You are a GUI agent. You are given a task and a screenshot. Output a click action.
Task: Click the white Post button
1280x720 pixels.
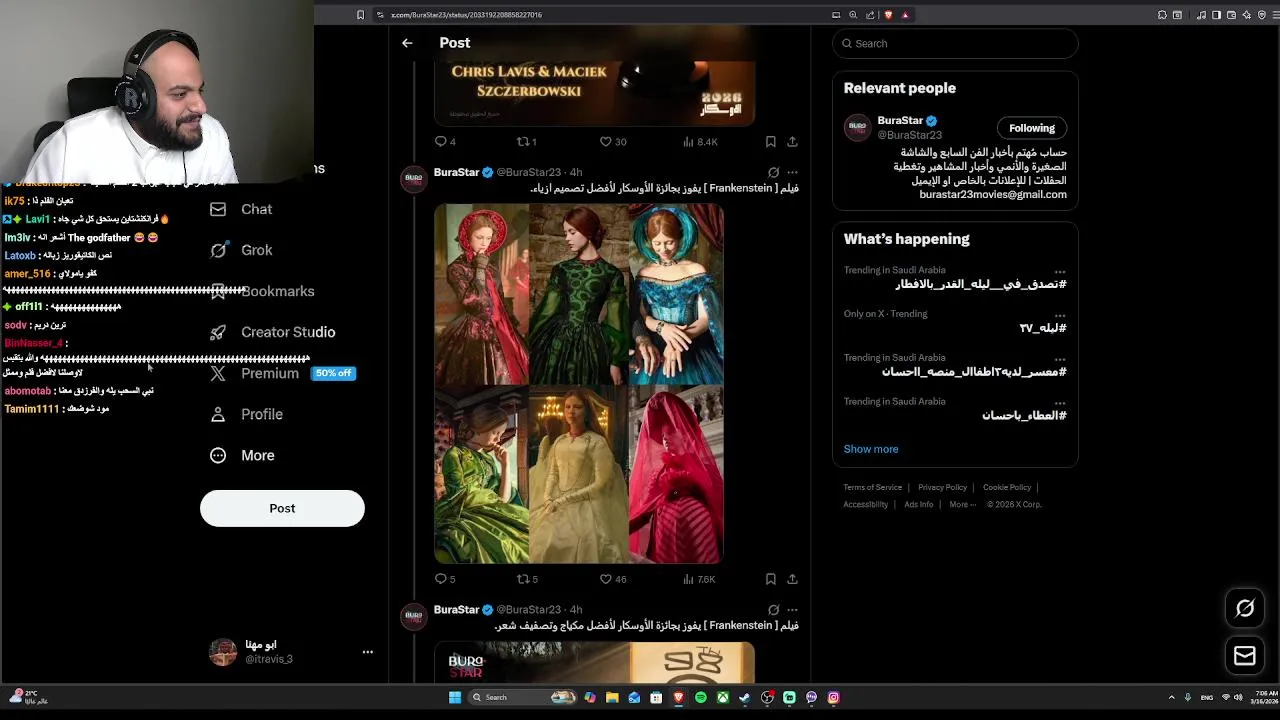pyautogui.click(x=282, y=508)
